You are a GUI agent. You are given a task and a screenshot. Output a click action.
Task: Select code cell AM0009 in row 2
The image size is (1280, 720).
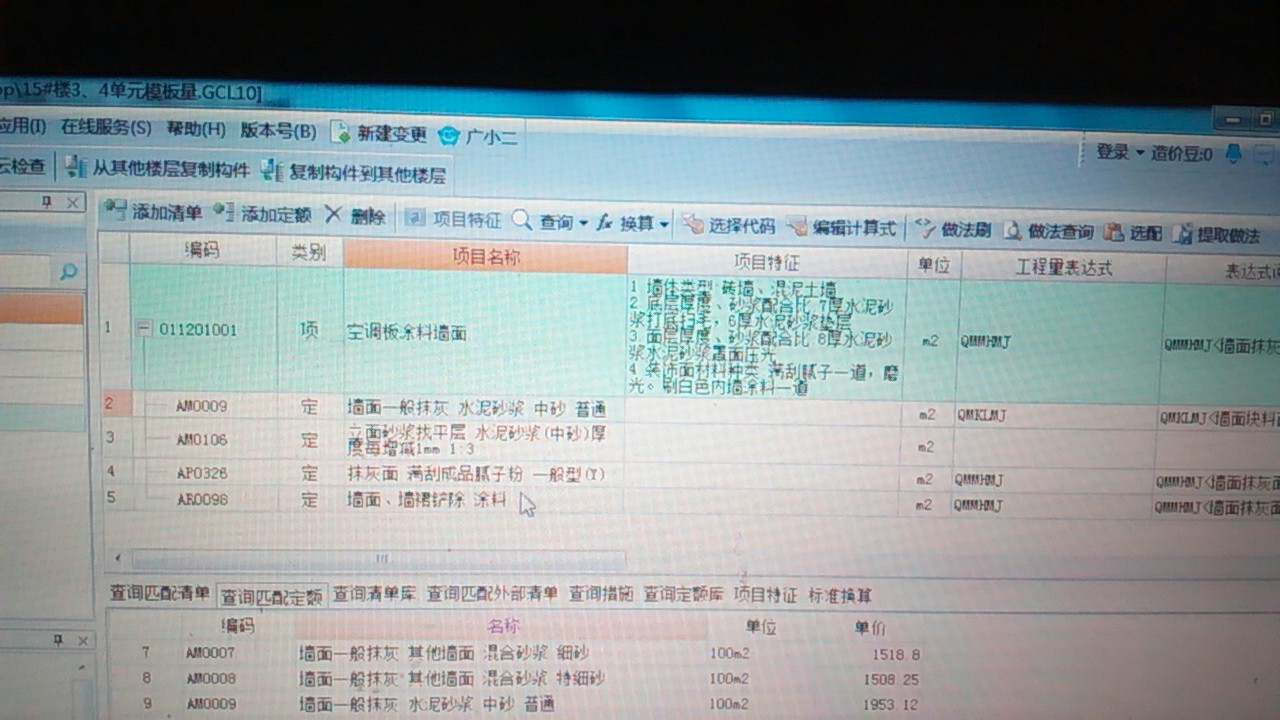(202, 406)
